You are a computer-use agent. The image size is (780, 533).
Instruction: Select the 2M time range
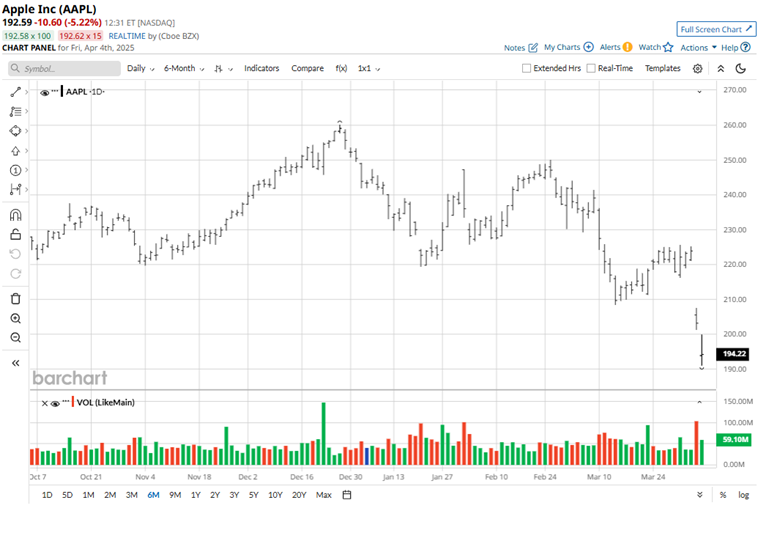[x=110, y=495]
